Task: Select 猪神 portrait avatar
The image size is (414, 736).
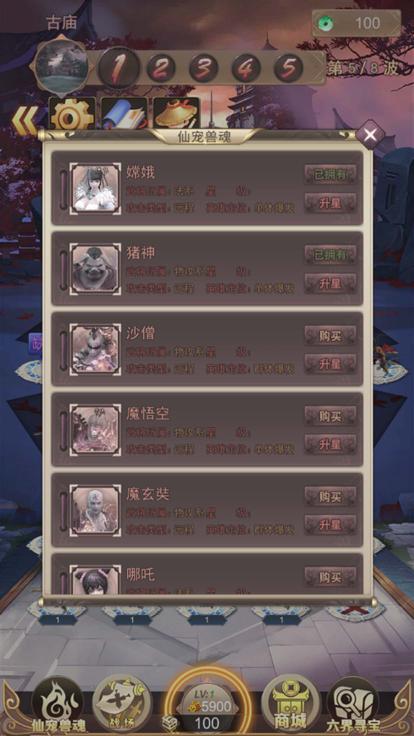Action: point(95,268)
